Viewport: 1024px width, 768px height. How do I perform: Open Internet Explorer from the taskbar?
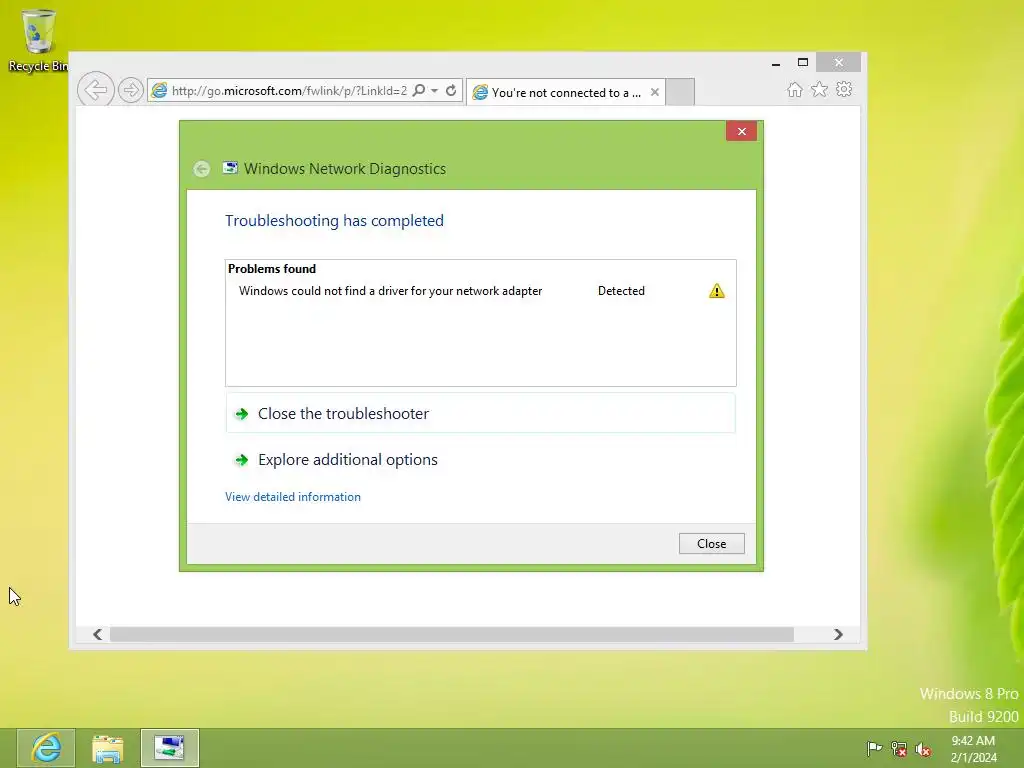[46, 748]
